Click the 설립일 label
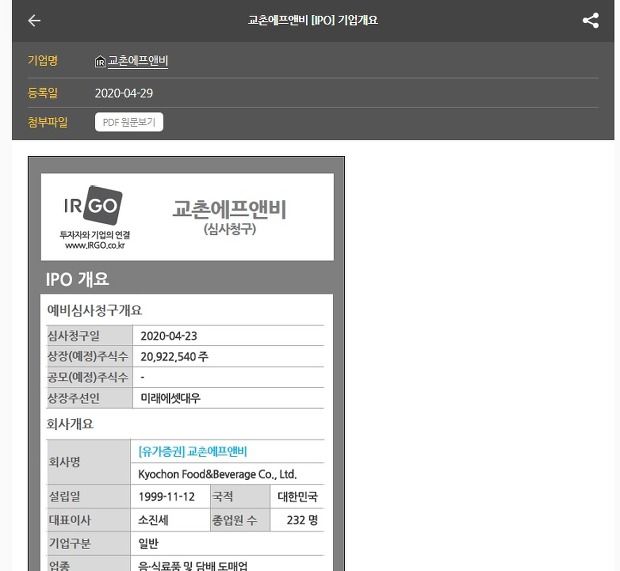The image size is (620, 571). [x=64, y=496]
